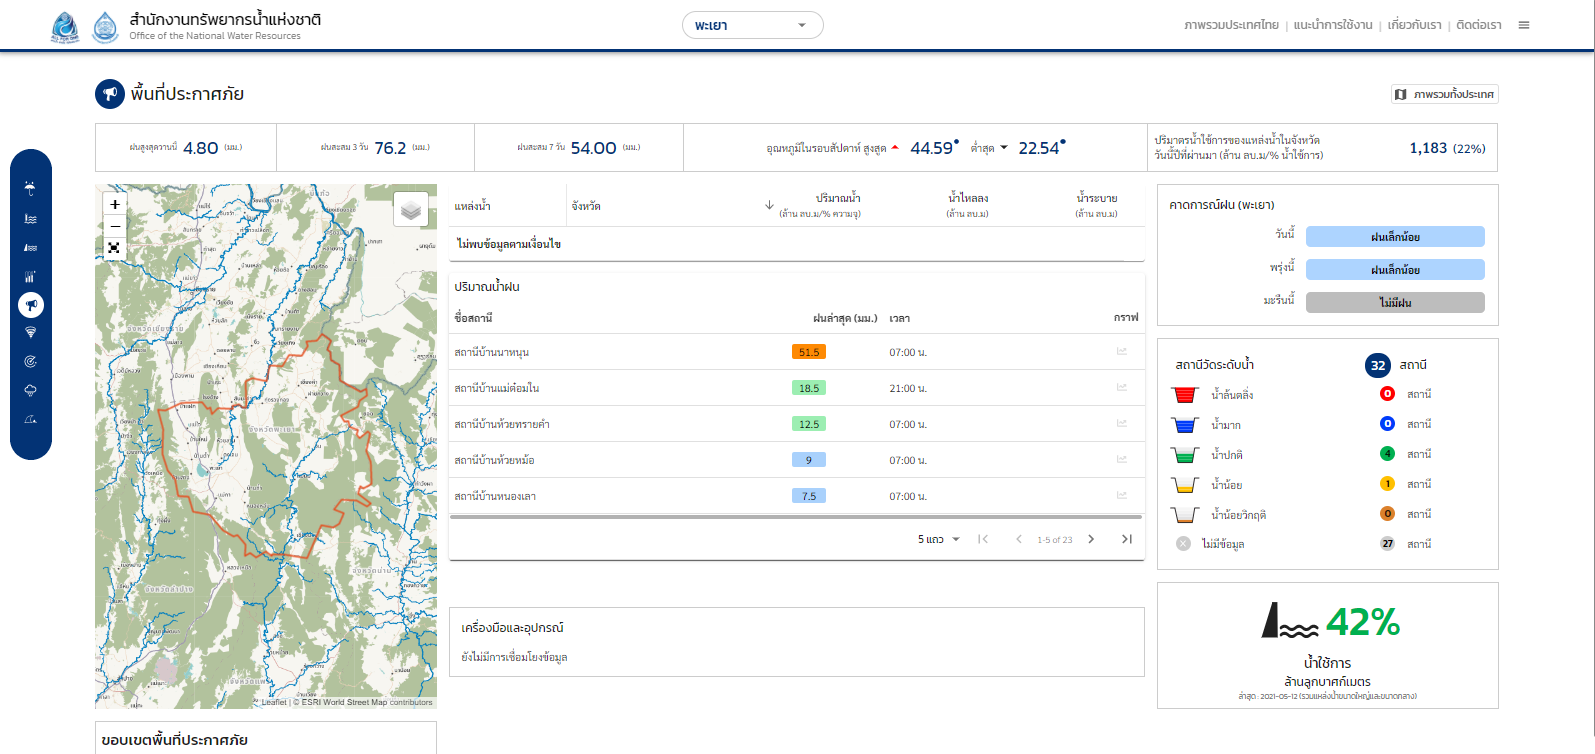Click the grey 27 stations count circle

pos(1387,544)
